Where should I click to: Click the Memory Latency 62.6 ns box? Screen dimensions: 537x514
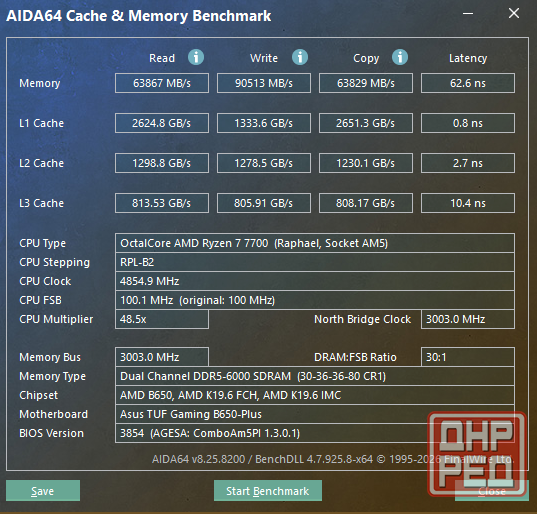[468, 83]
